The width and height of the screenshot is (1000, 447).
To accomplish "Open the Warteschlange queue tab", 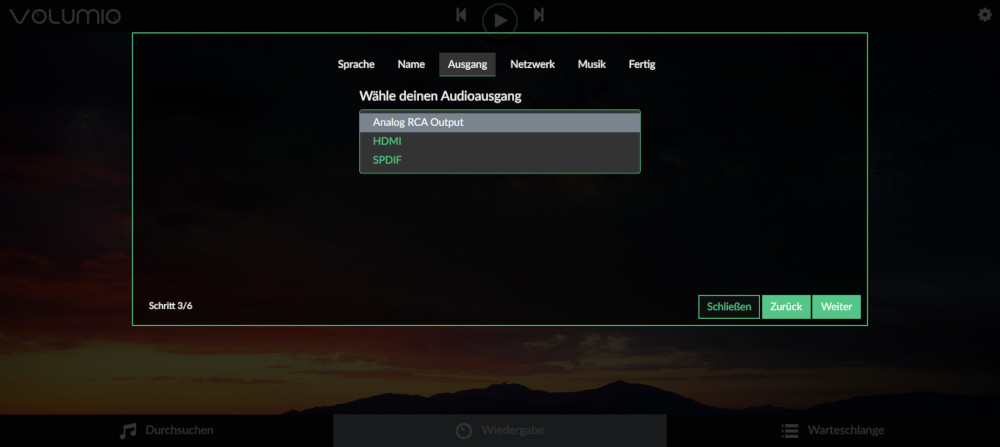I will 833,430.
